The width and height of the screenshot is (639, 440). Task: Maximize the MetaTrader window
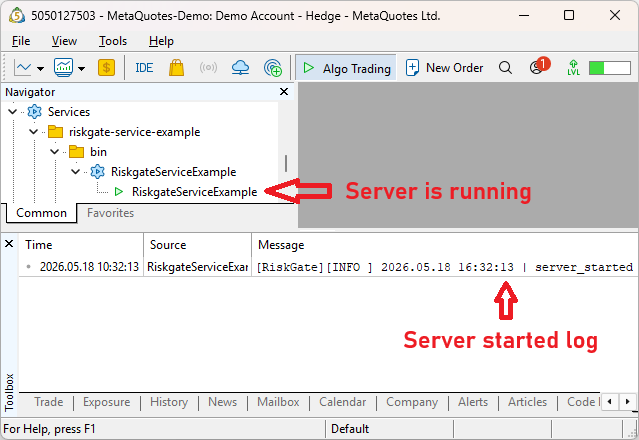[x=569, y=15]
